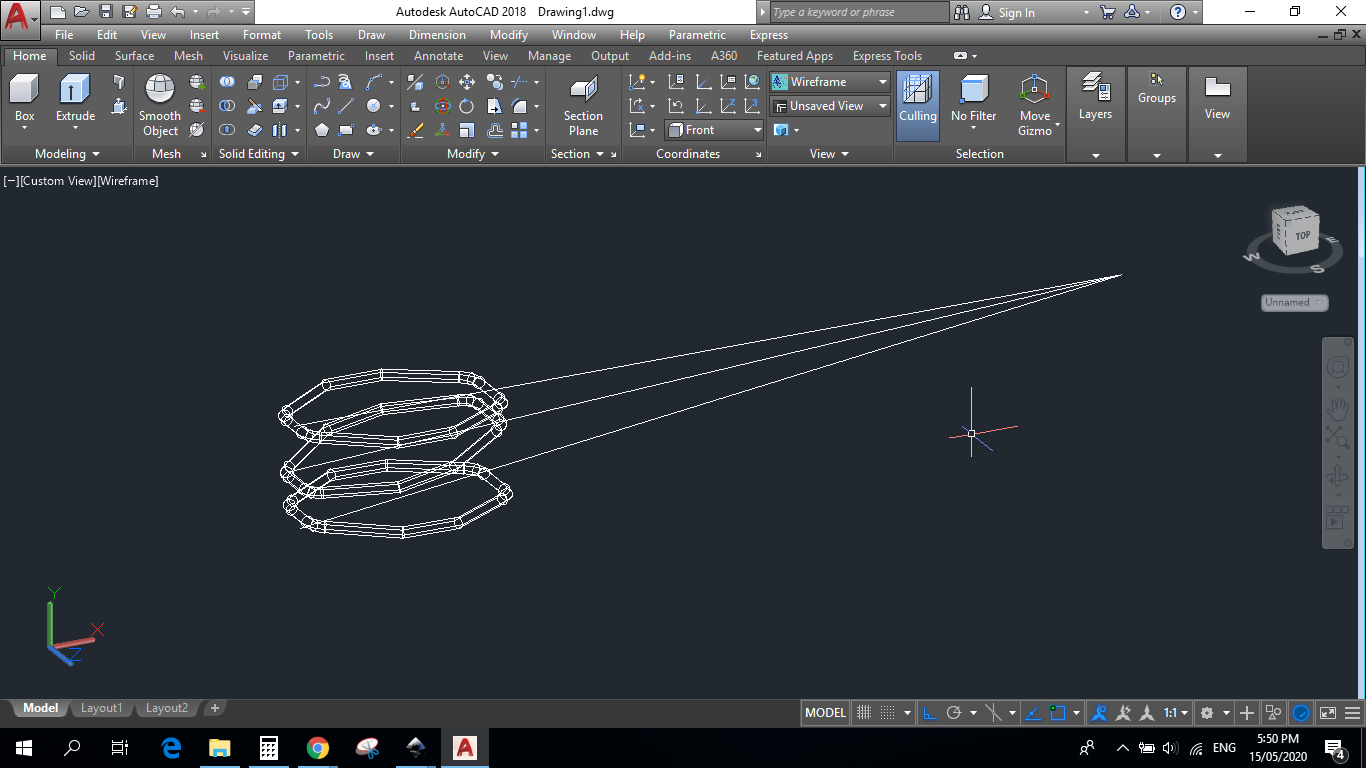Viewport: 1366px width, 768px height.
Task: Open the 1:1 annotation scale dropdown
Action: click(1176, 713)
